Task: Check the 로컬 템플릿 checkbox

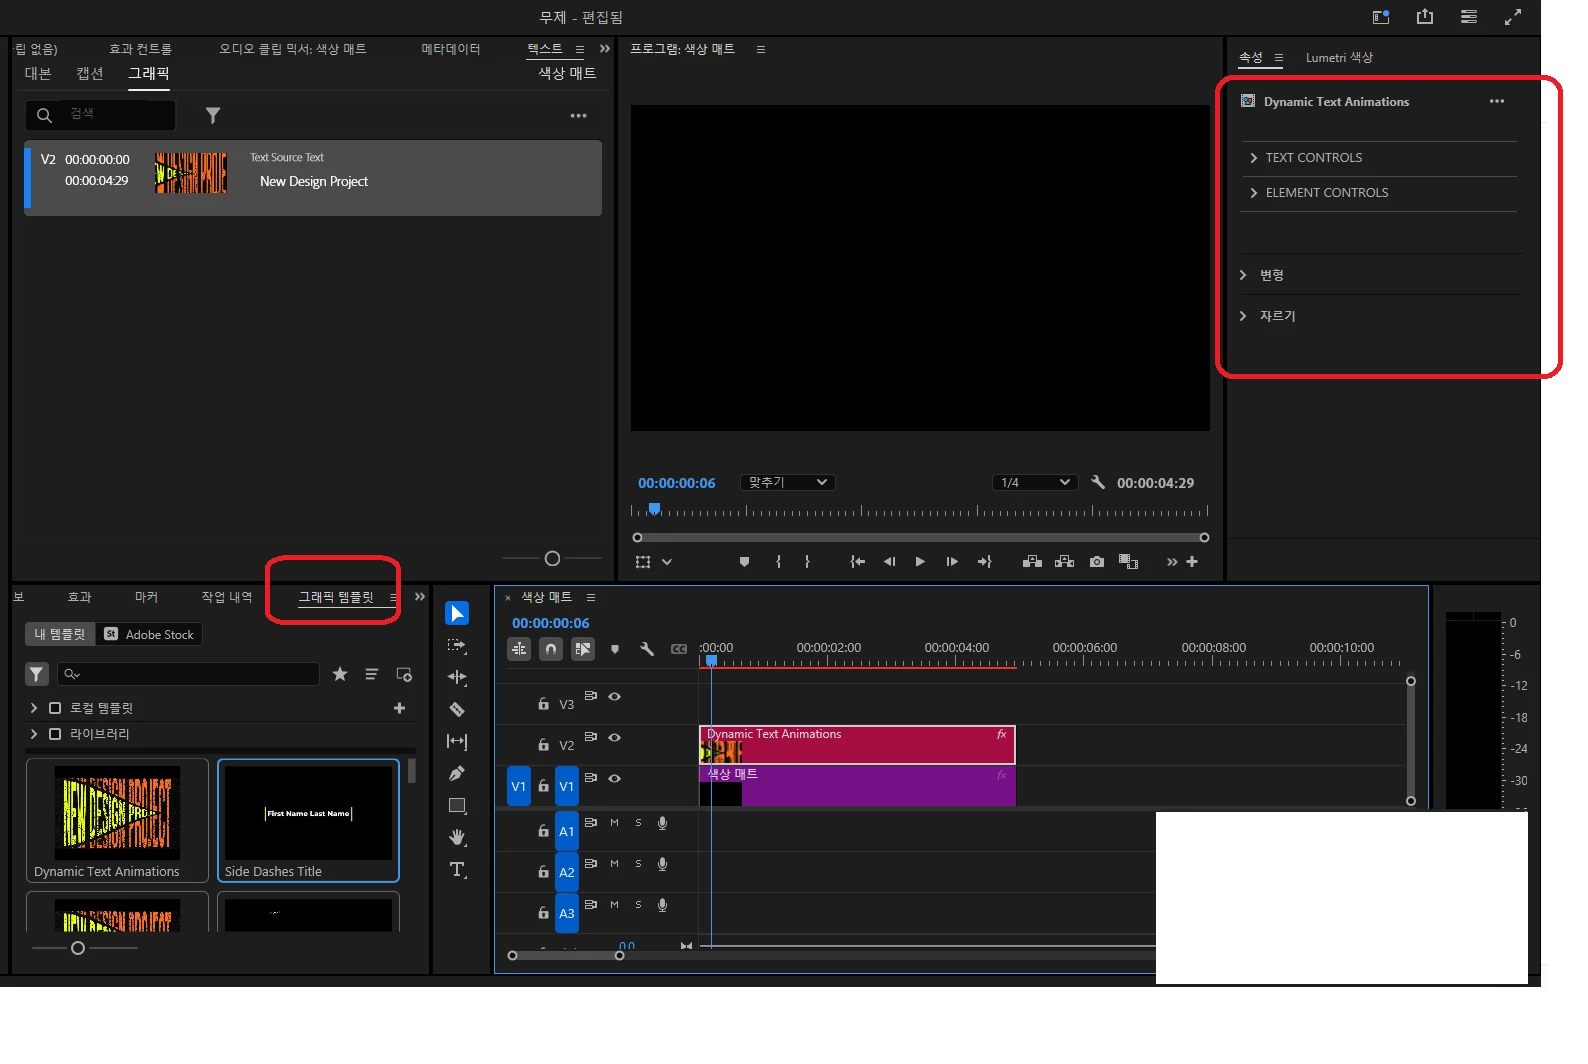Action: tap(55, 708)
